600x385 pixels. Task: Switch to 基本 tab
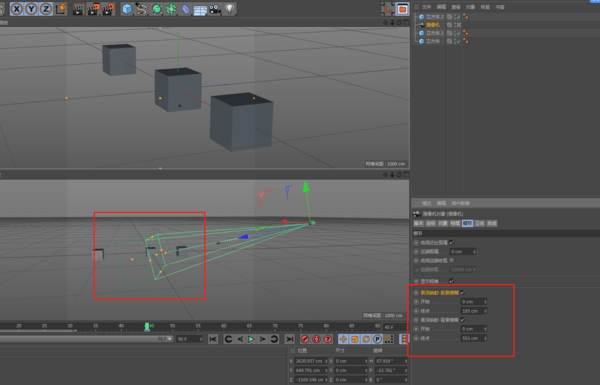pos(419,223)
